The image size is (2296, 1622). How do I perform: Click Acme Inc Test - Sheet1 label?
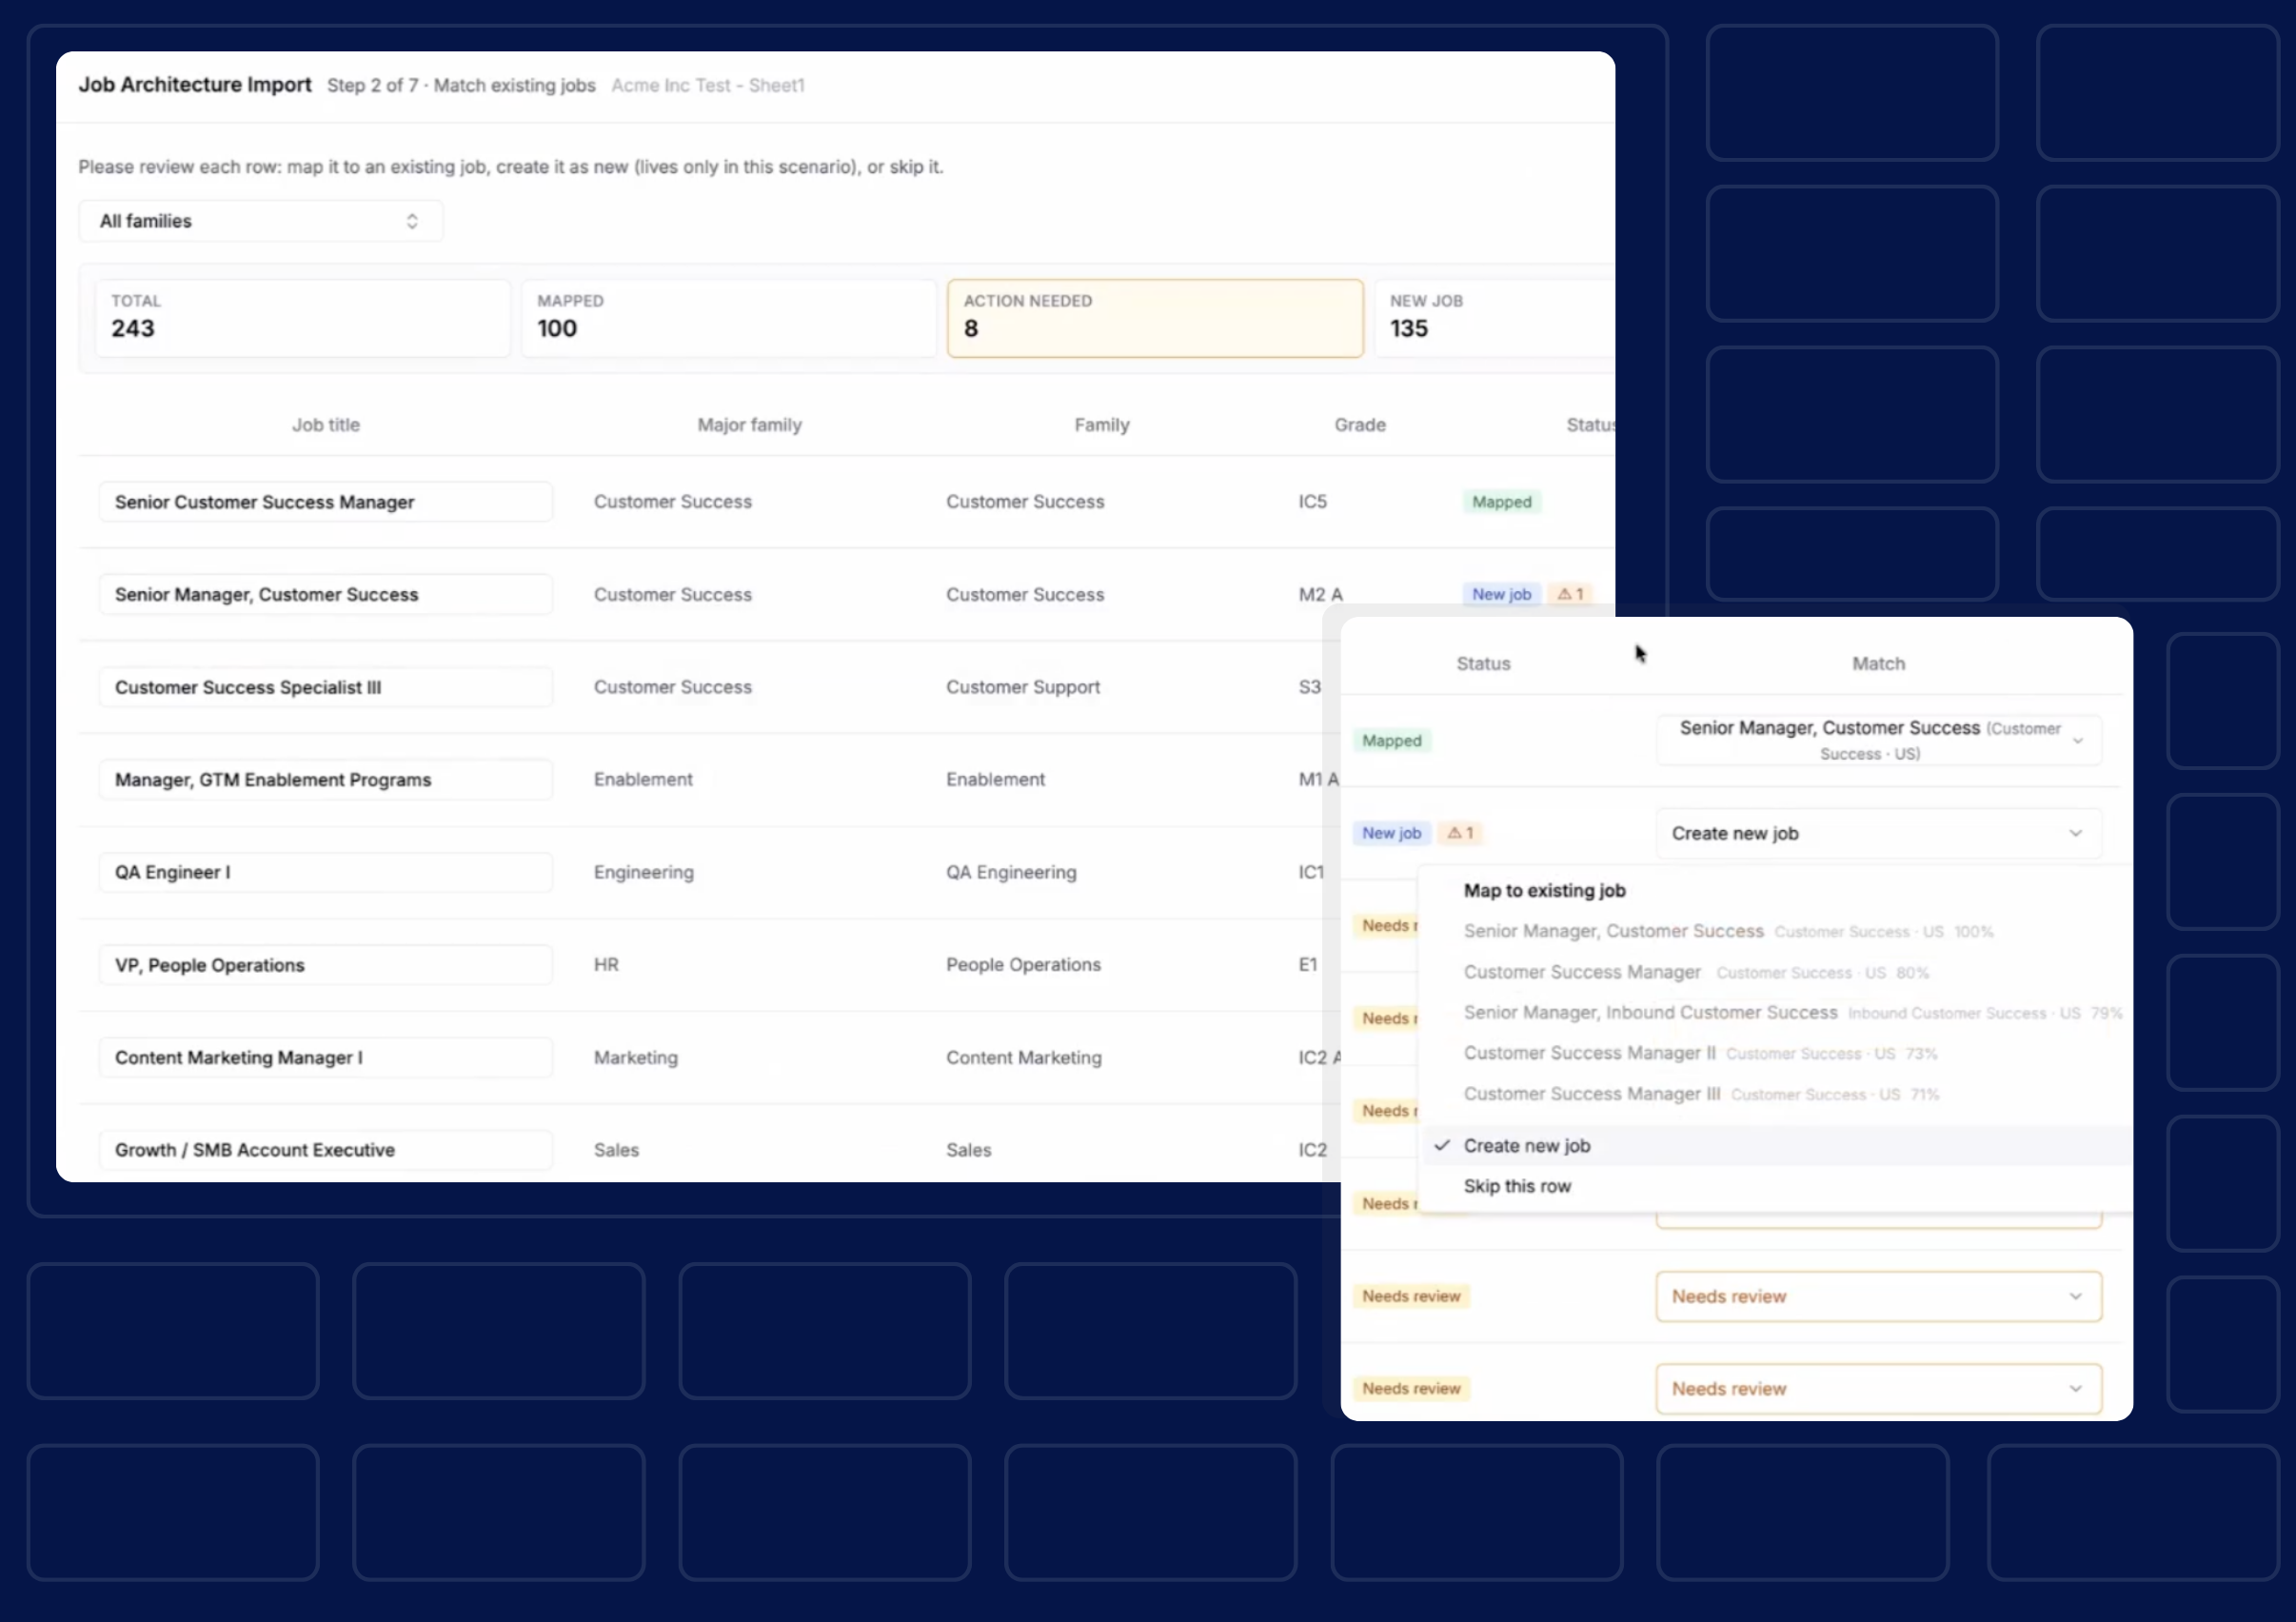[708, 86]
